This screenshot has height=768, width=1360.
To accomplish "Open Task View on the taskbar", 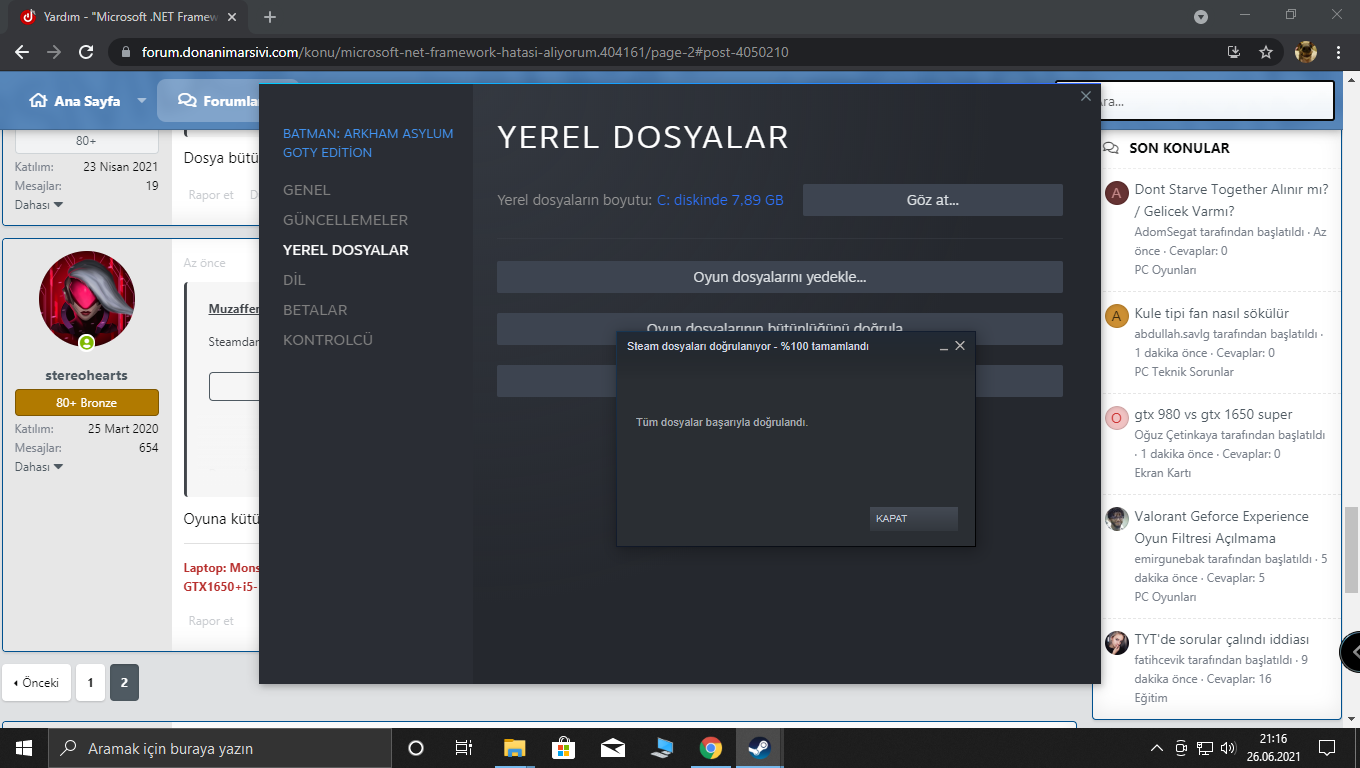I will coord(463,748).
